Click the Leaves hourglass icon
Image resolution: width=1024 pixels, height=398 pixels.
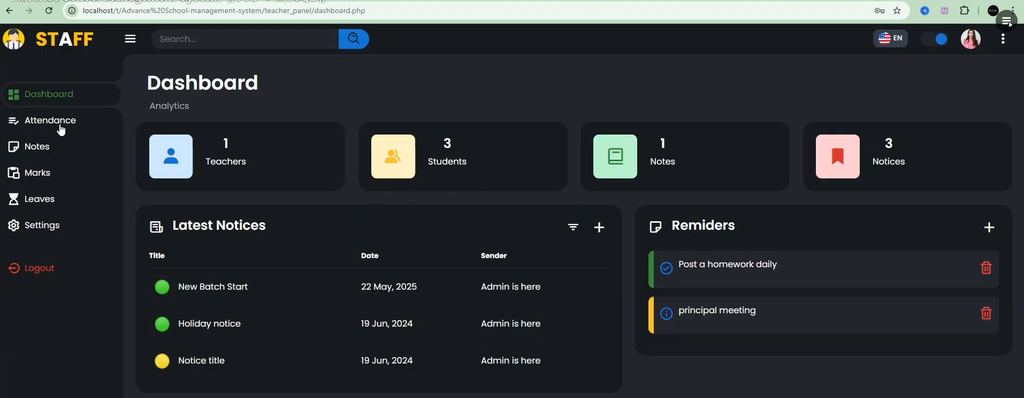point(13,199)
